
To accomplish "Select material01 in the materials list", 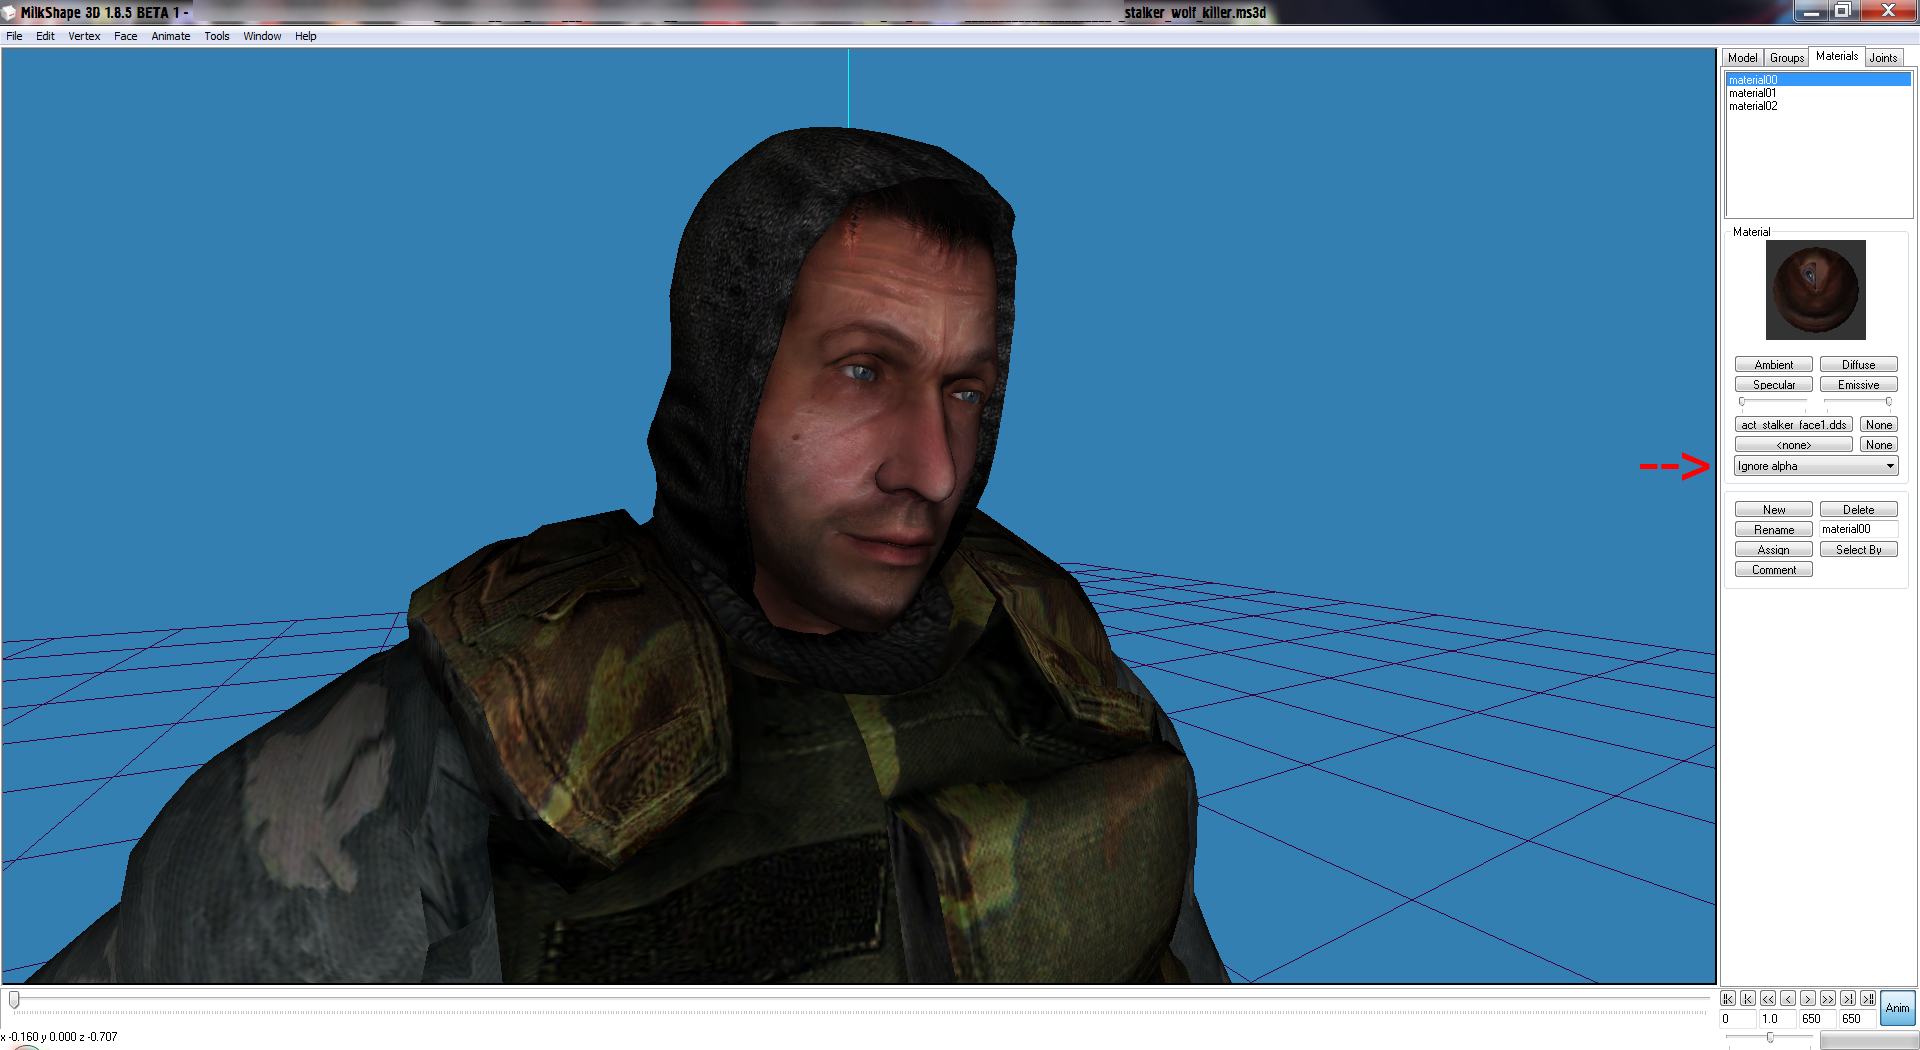I will pyautogui.click(x=1819, y=93).
